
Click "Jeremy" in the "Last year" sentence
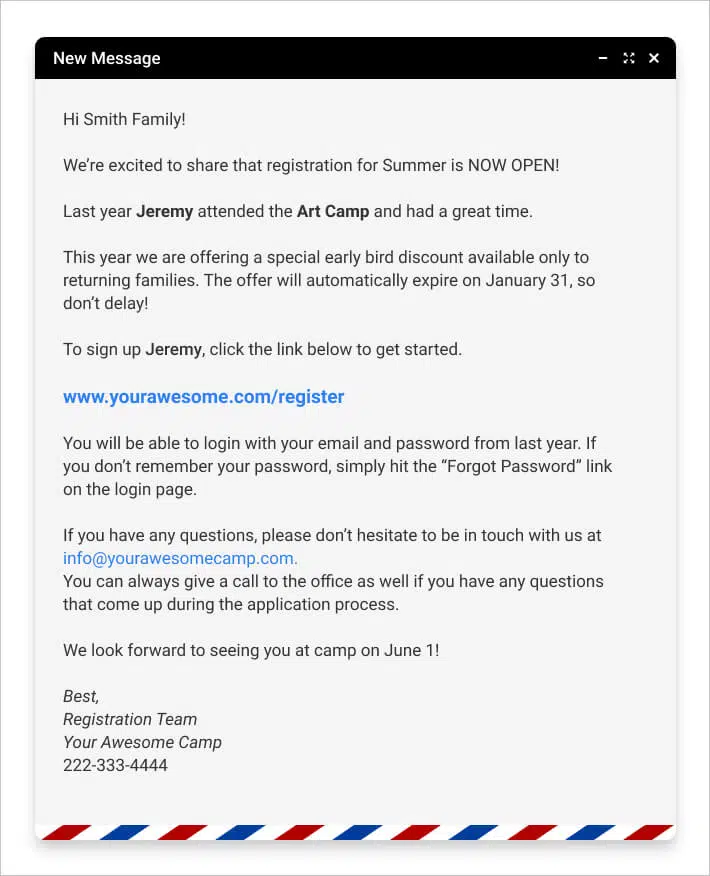(164, 211)
